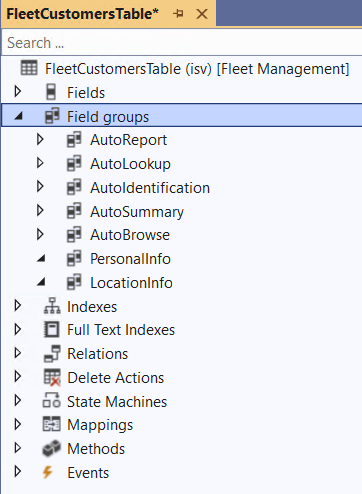Select the FleetCustomersTable (isv) root node
Screen dimensions: 362x494
point(197,69)
